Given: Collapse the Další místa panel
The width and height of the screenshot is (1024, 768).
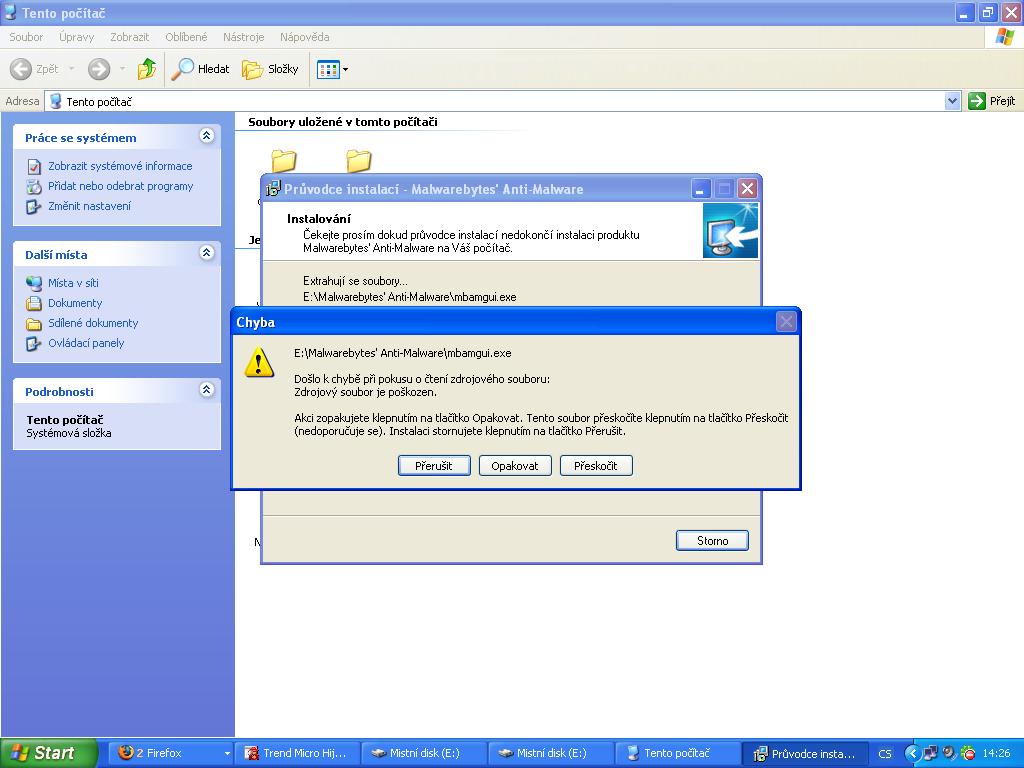Looking at the screenshot, I should click(x=206, y=253).
